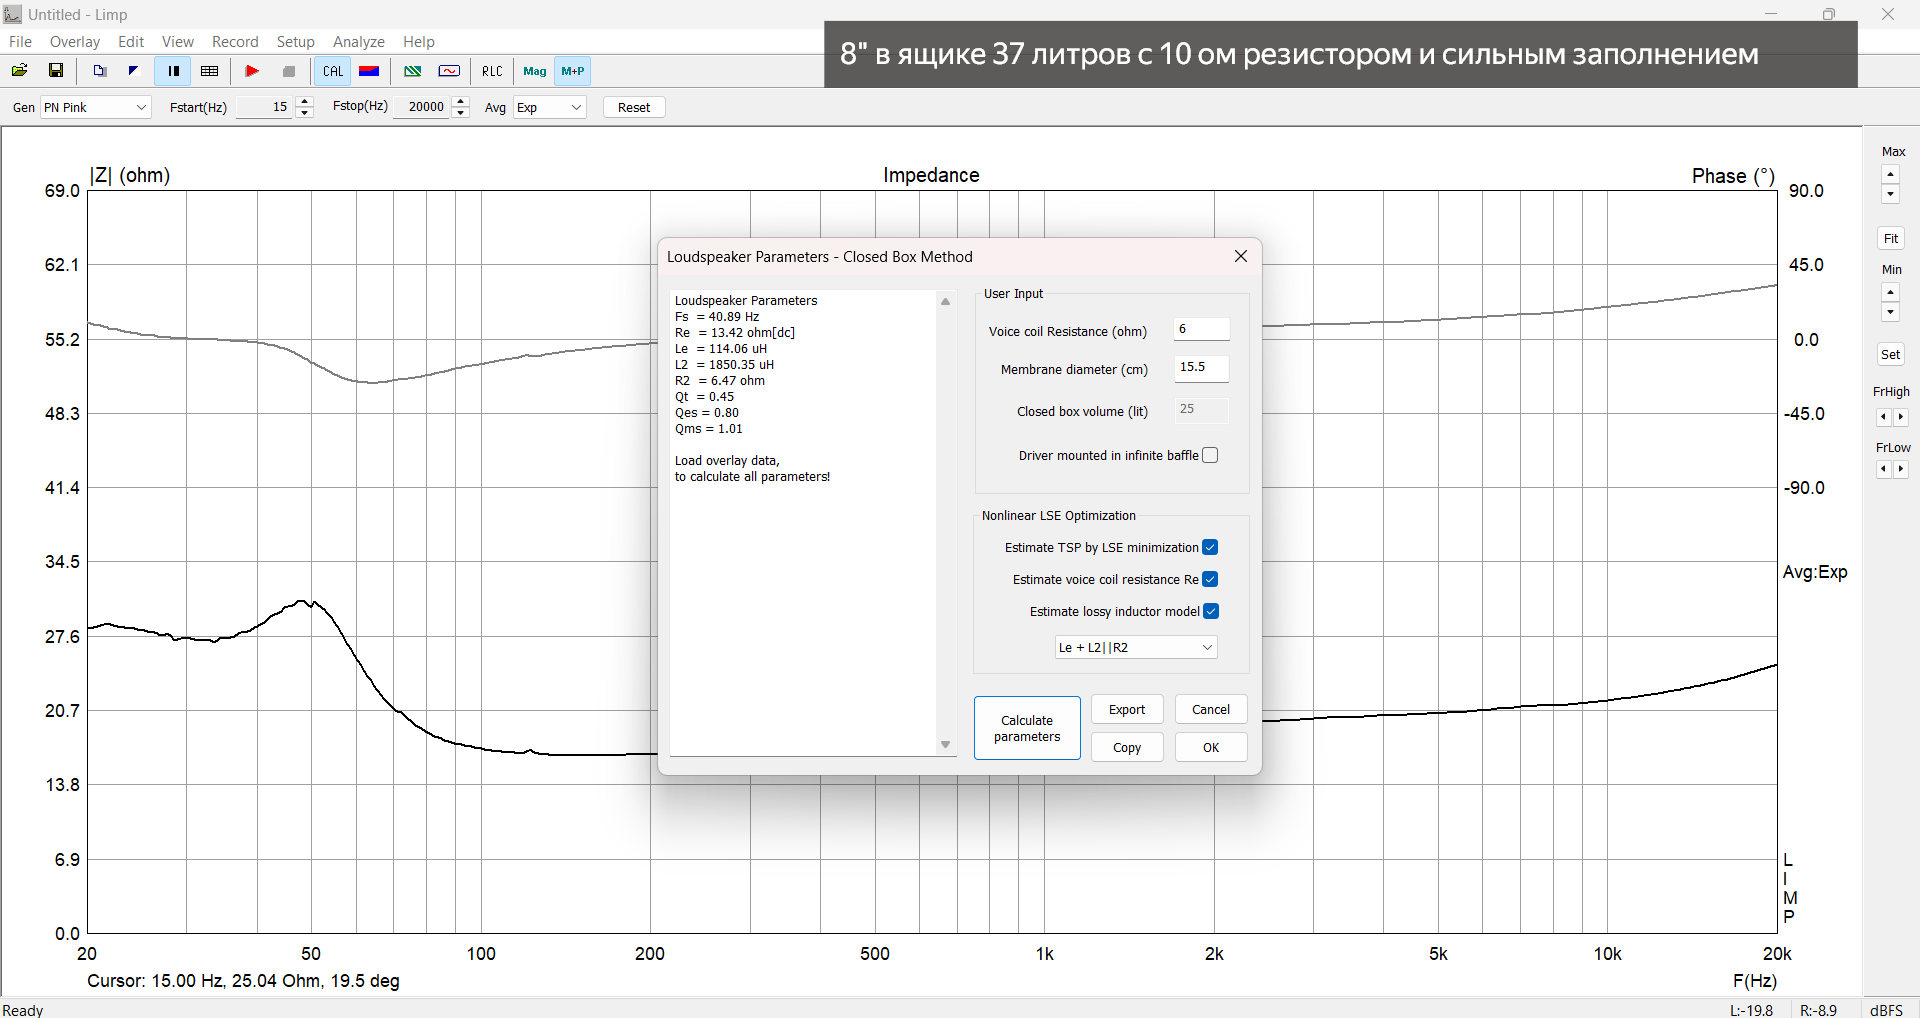The image size is (1920, 1018).
Task: Click the Voice coil Resistance input field
Action: coord(1201,329)
